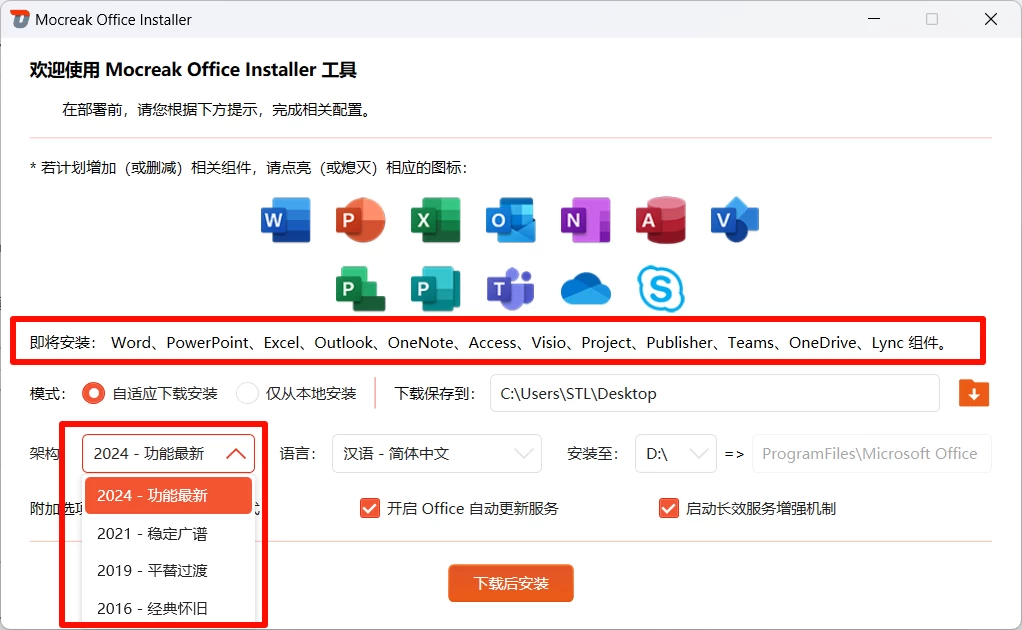
Task: Click the 欢迎使用 Mocreak Office Installer 工具 heading
Action: 193,70
